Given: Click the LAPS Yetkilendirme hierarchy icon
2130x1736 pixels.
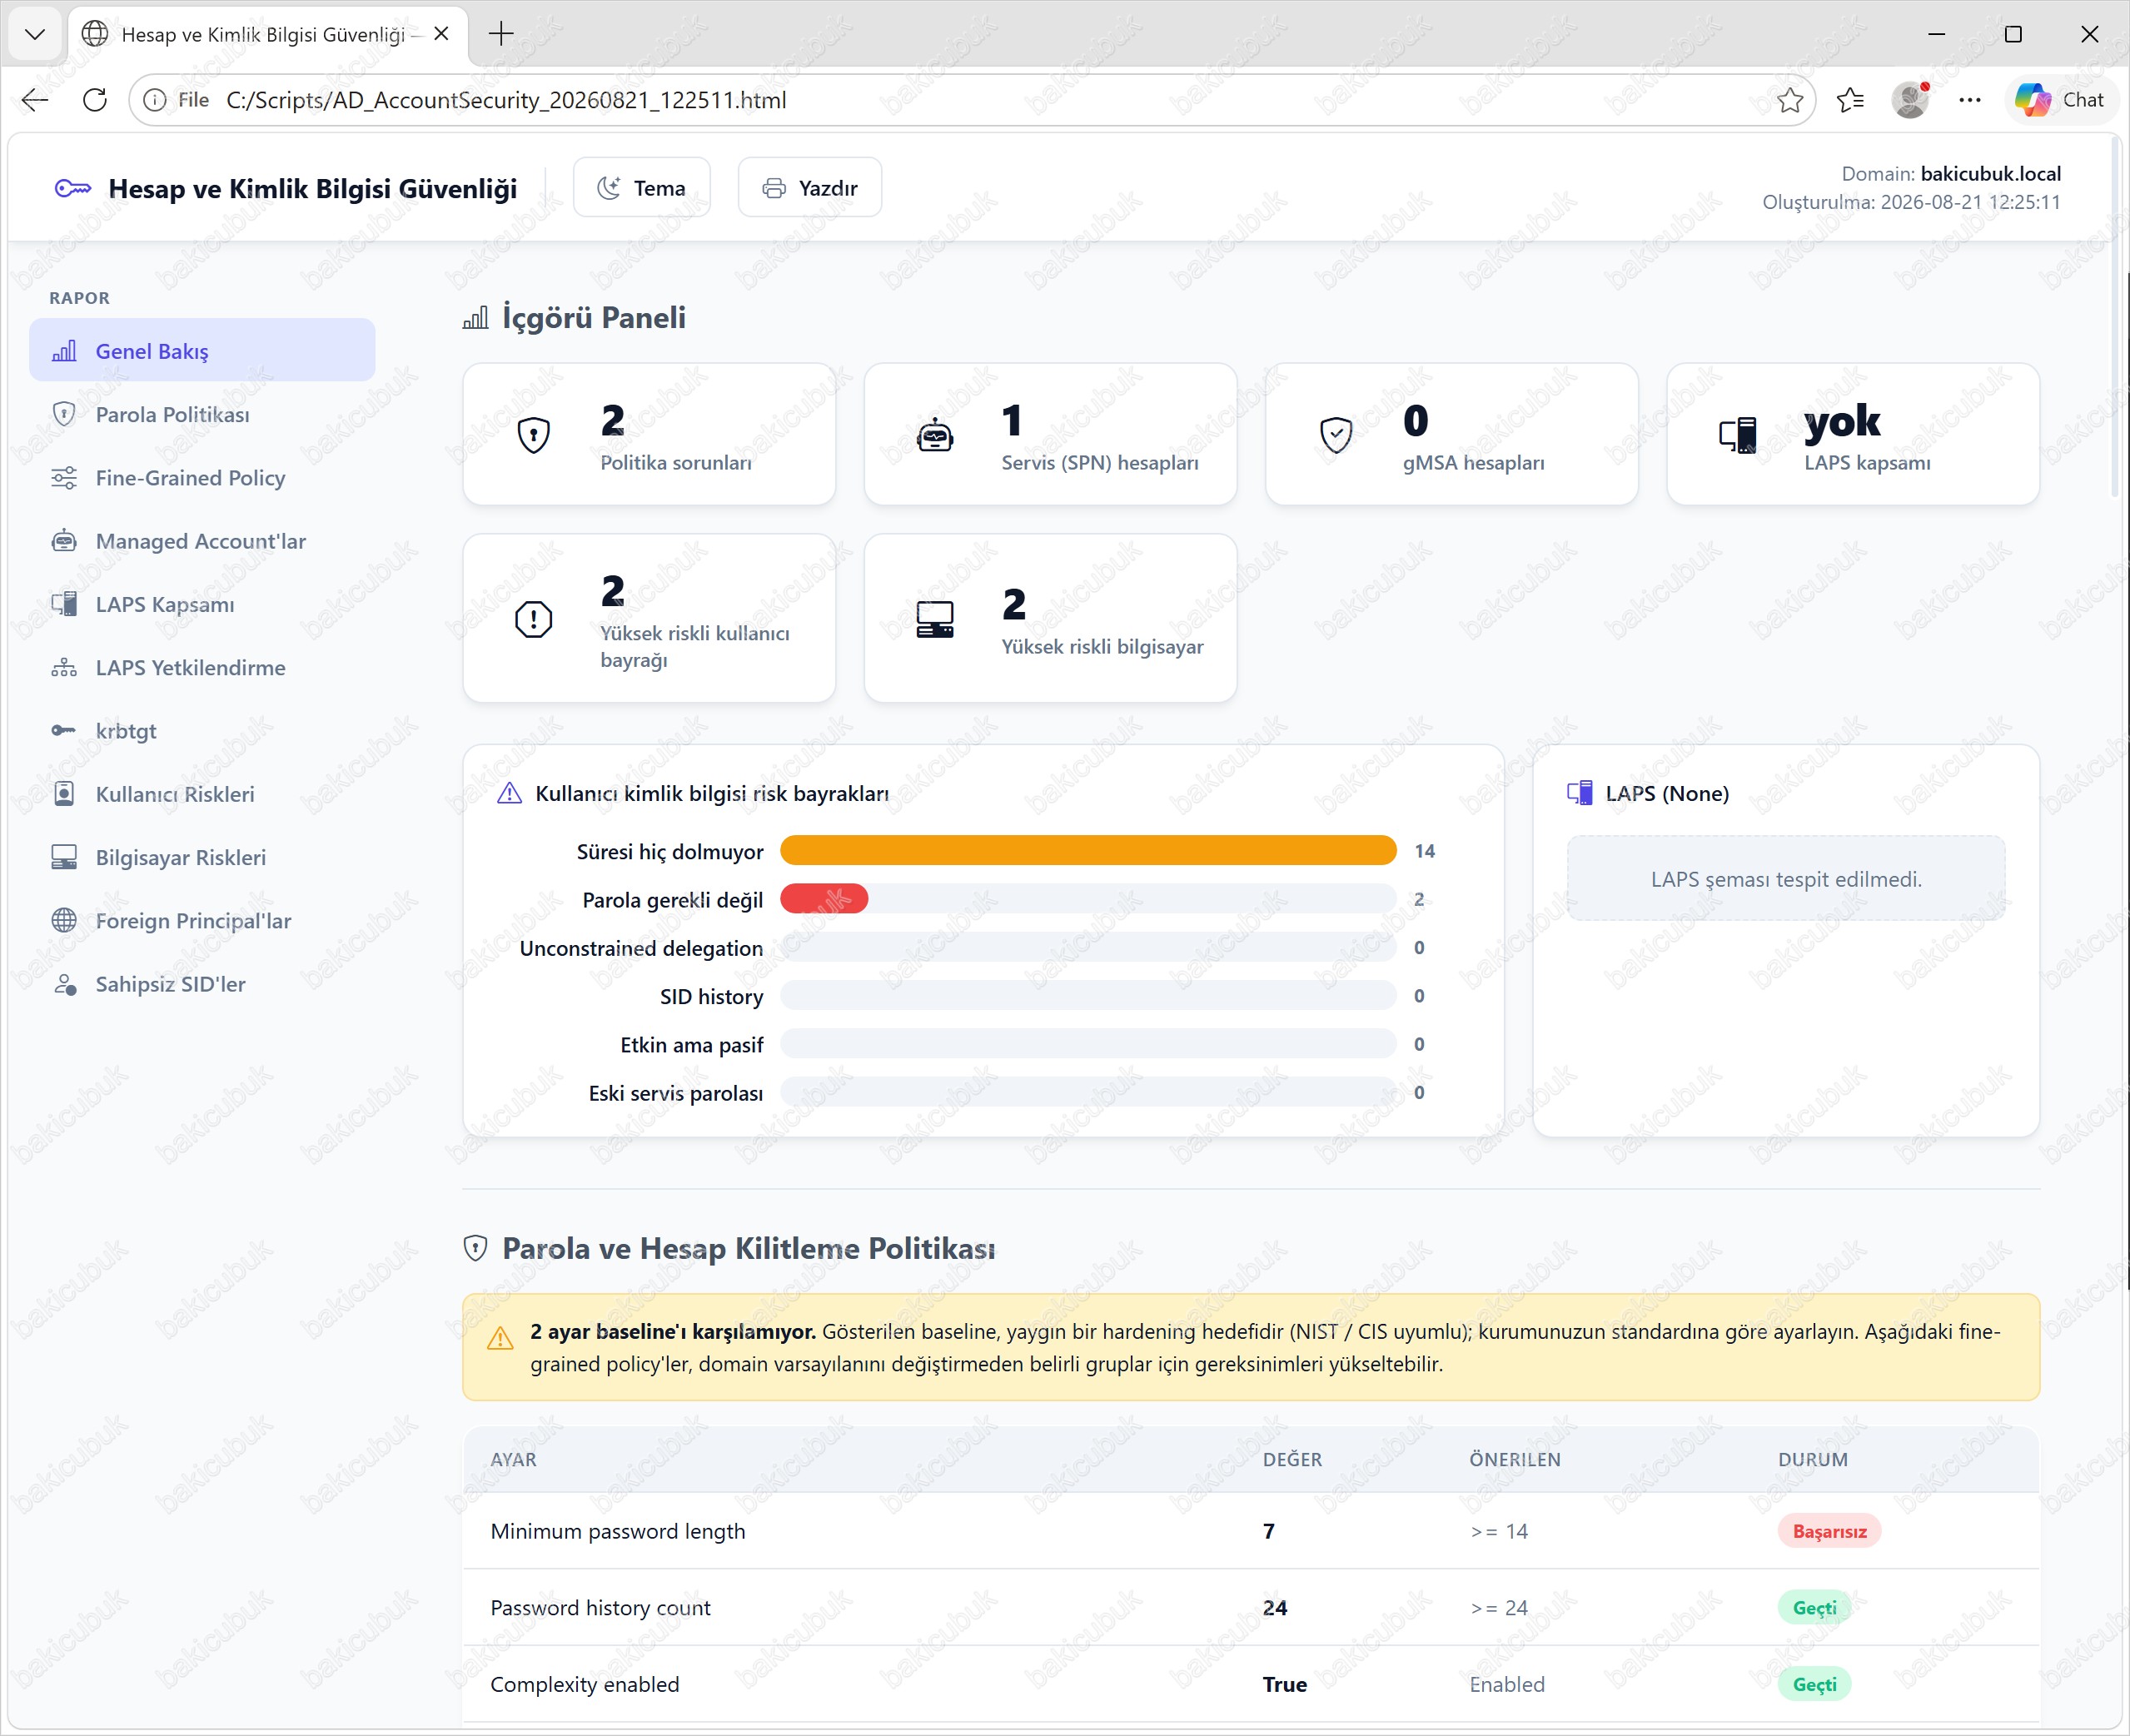Looking at the screenshot, I should click(64, 668).
